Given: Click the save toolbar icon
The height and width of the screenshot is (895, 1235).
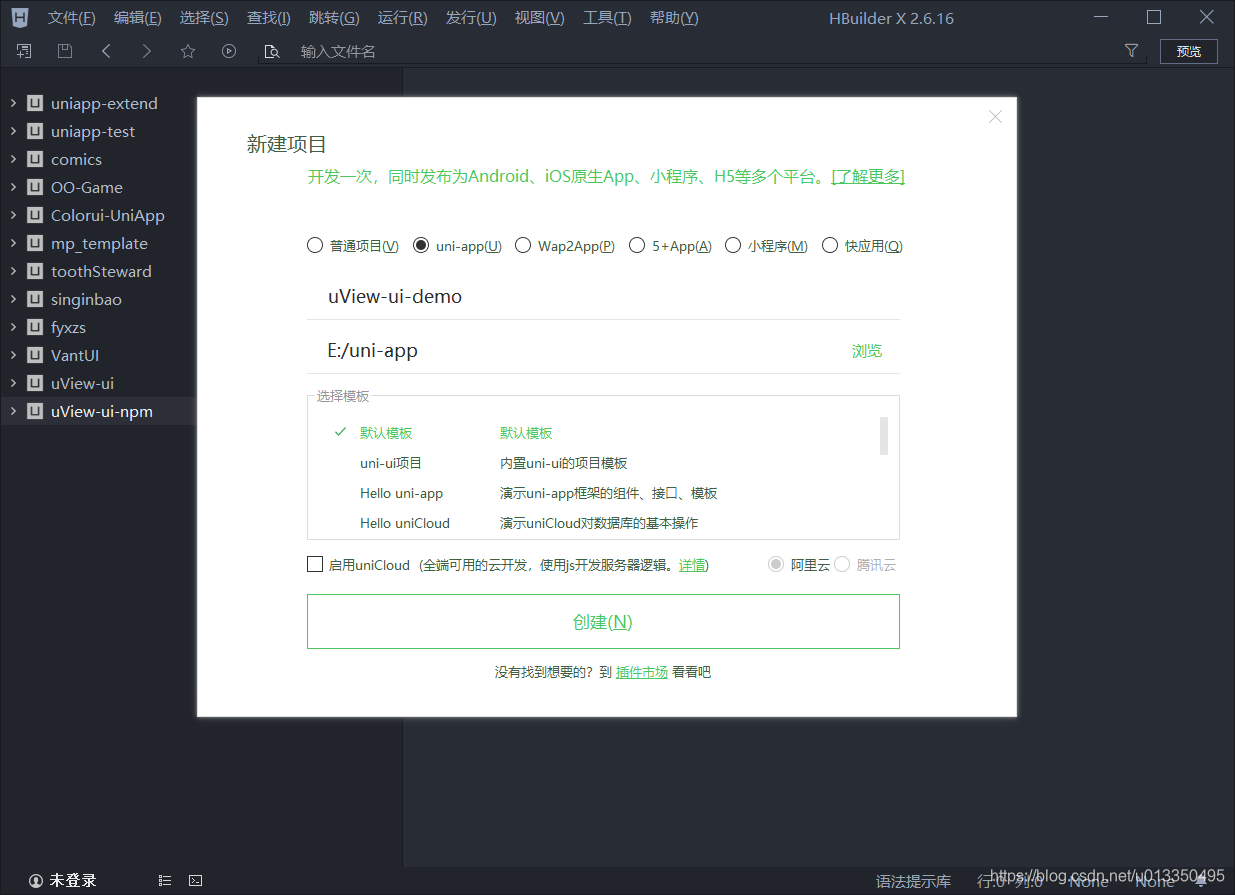Looking at the screenshot, I should click(65, 51).
